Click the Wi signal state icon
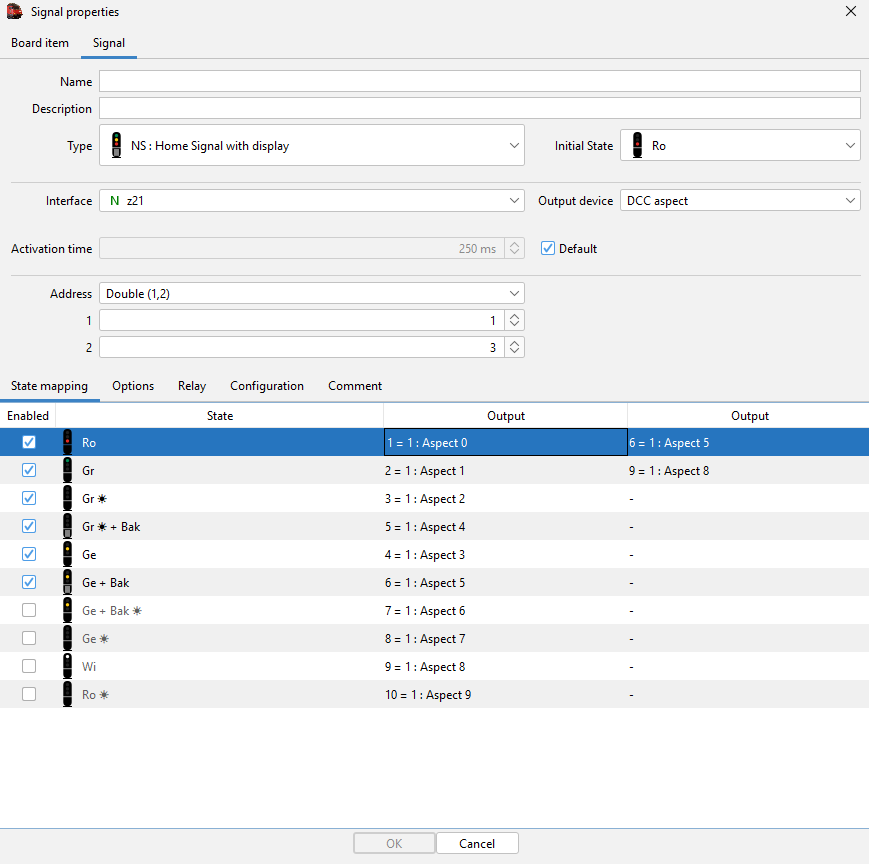869x864 pixels. click(x=67, y=666)
